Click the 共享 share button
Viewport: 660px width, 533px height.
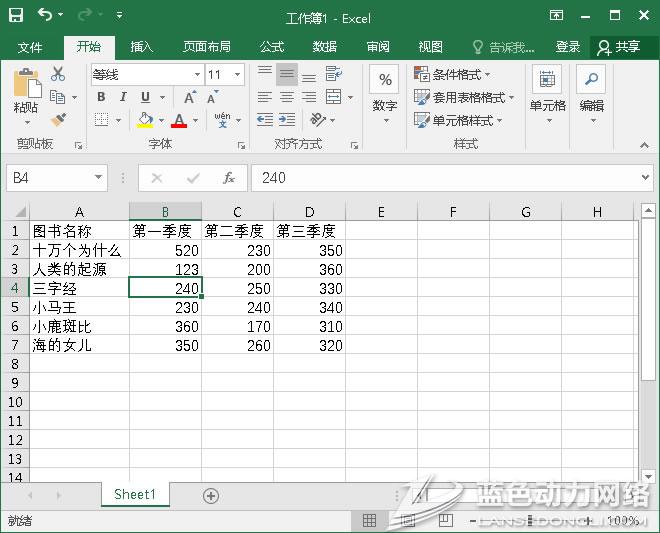pyautogui.click(x=618, y=47)
